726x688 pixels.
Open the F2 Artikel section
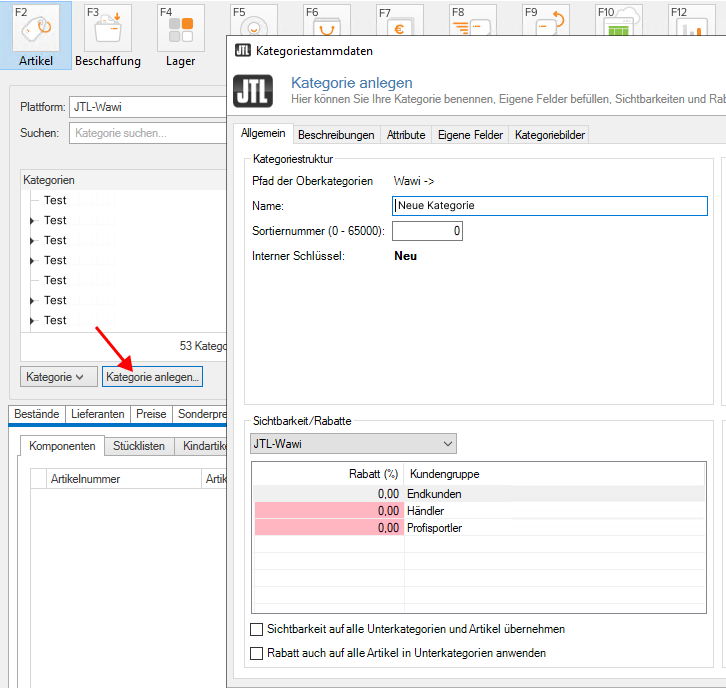[36, 36]
